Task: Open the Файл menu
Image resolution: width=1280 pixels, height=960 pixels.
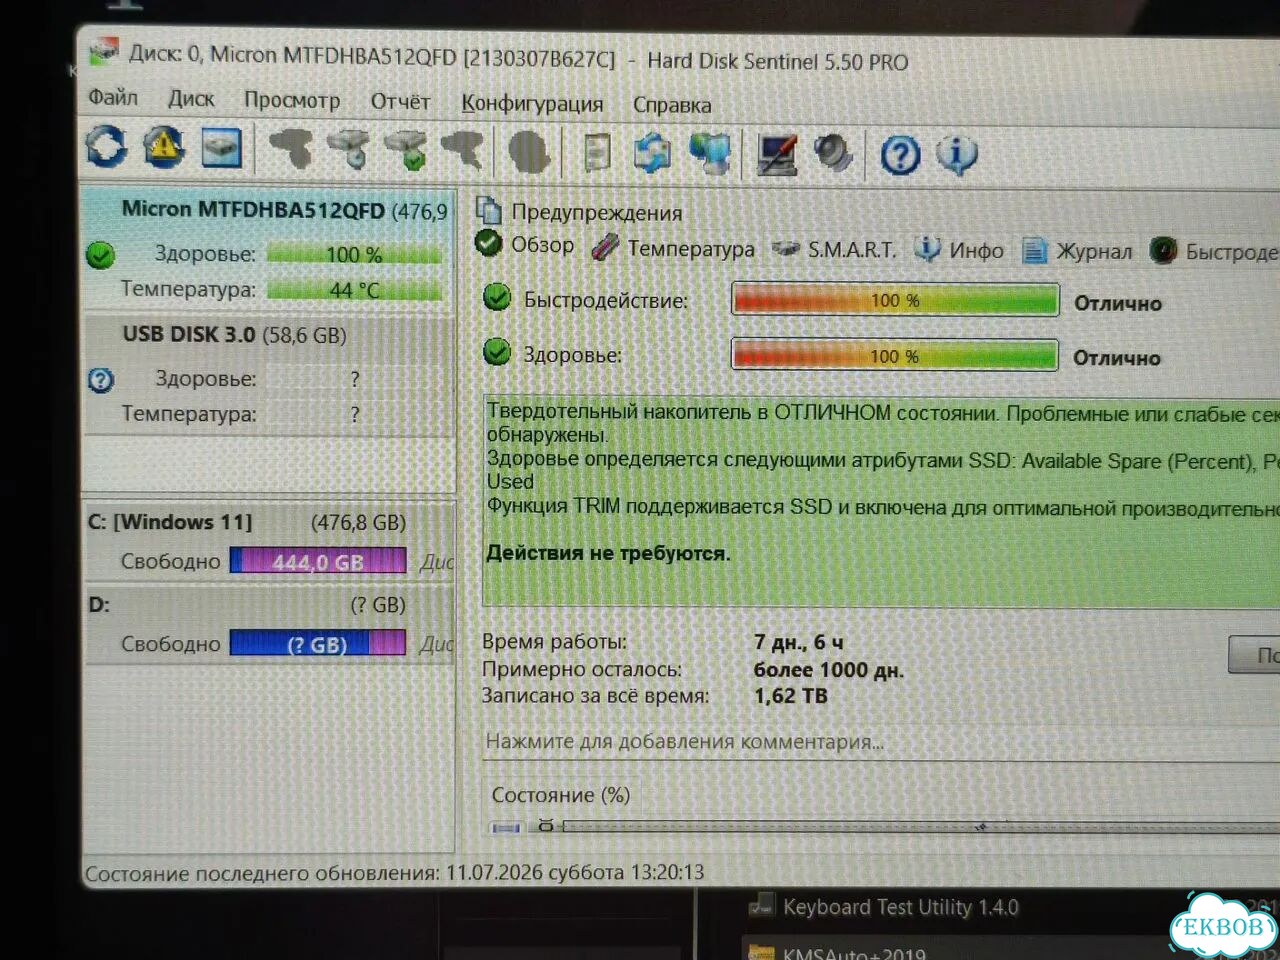Action: pos(113,97)
